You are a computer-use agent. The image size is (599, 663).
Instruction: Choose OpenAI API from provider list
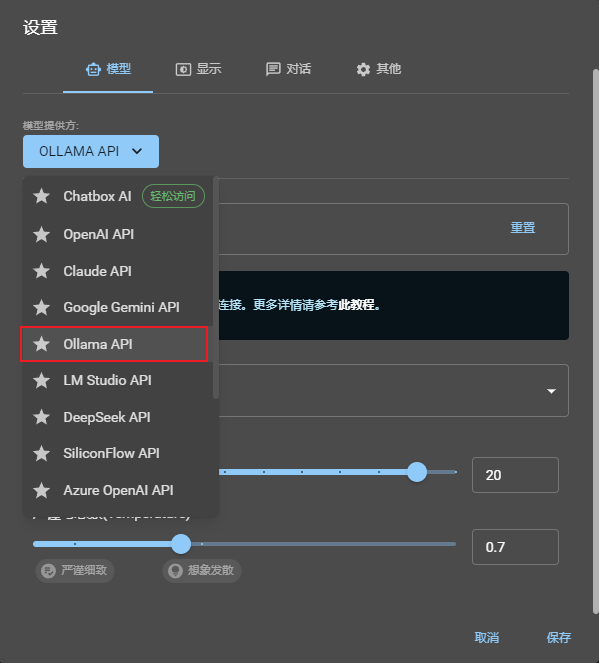118,234
